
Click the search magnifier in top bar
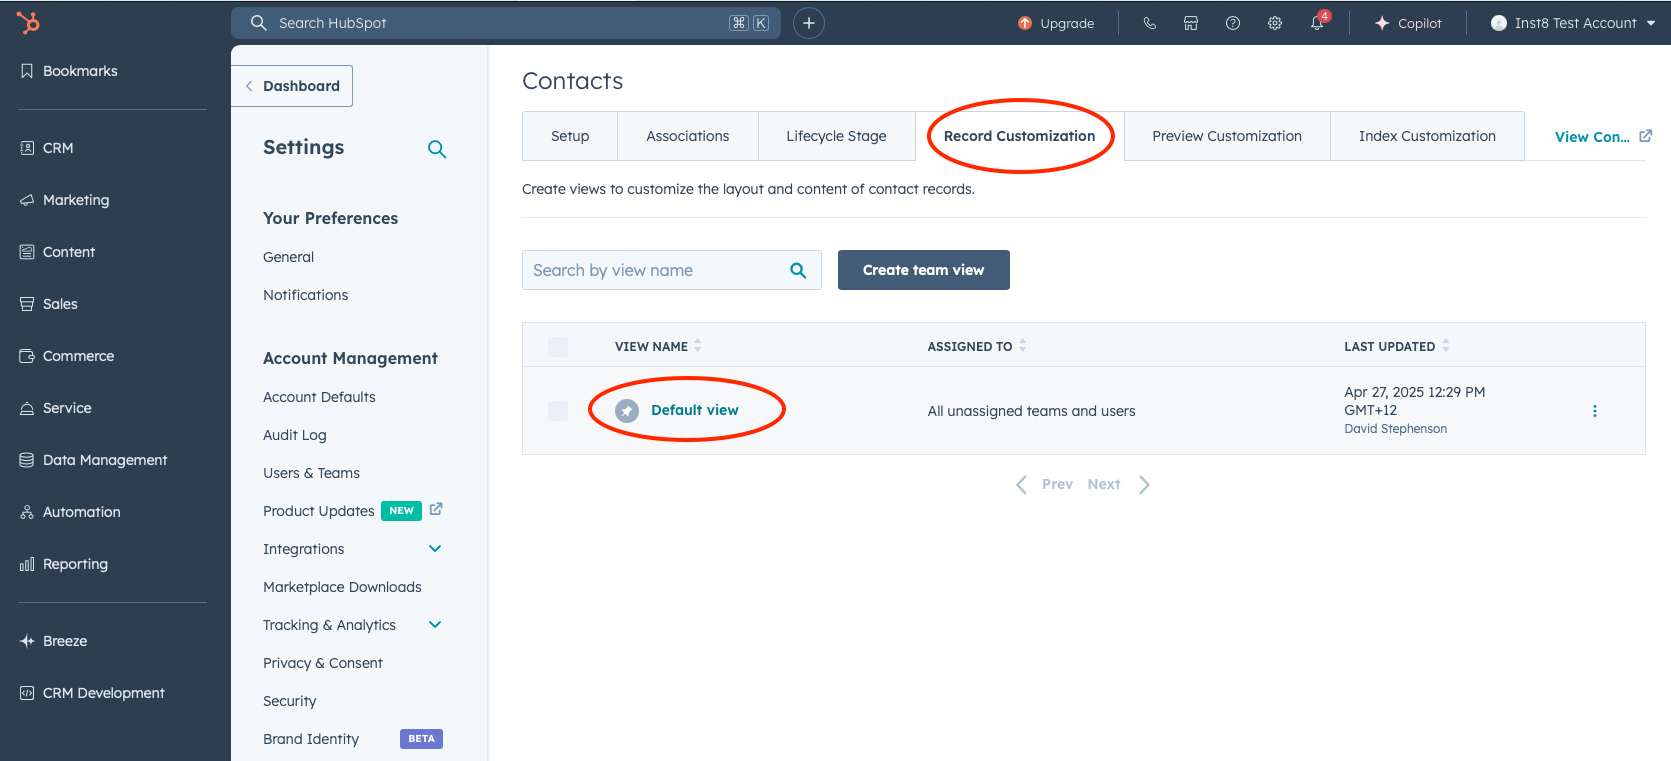(x=259, y=23)
